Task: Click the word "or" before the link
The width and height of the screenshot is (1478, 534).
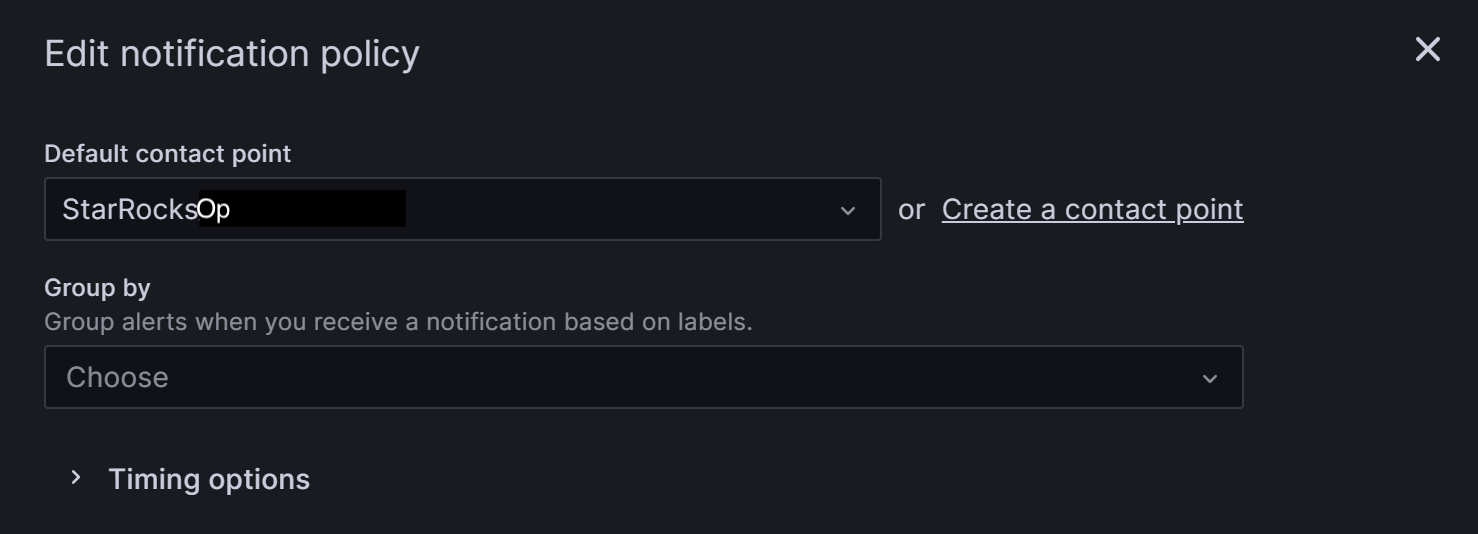Action: (x=911, y=209)
